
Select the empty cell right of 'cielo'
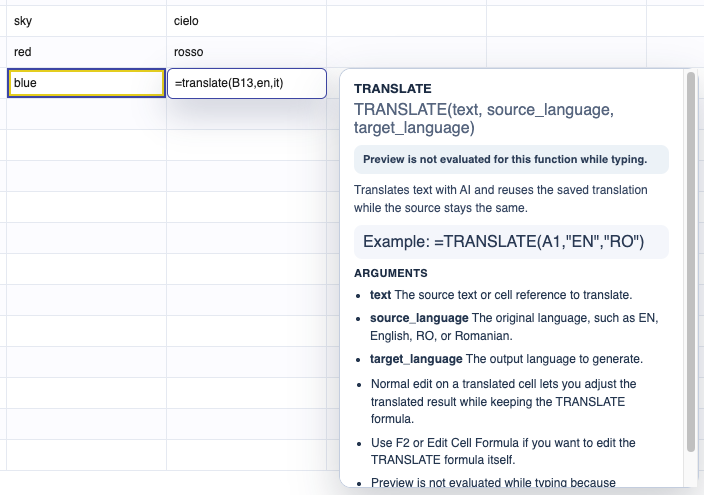[x=406, y=21]
